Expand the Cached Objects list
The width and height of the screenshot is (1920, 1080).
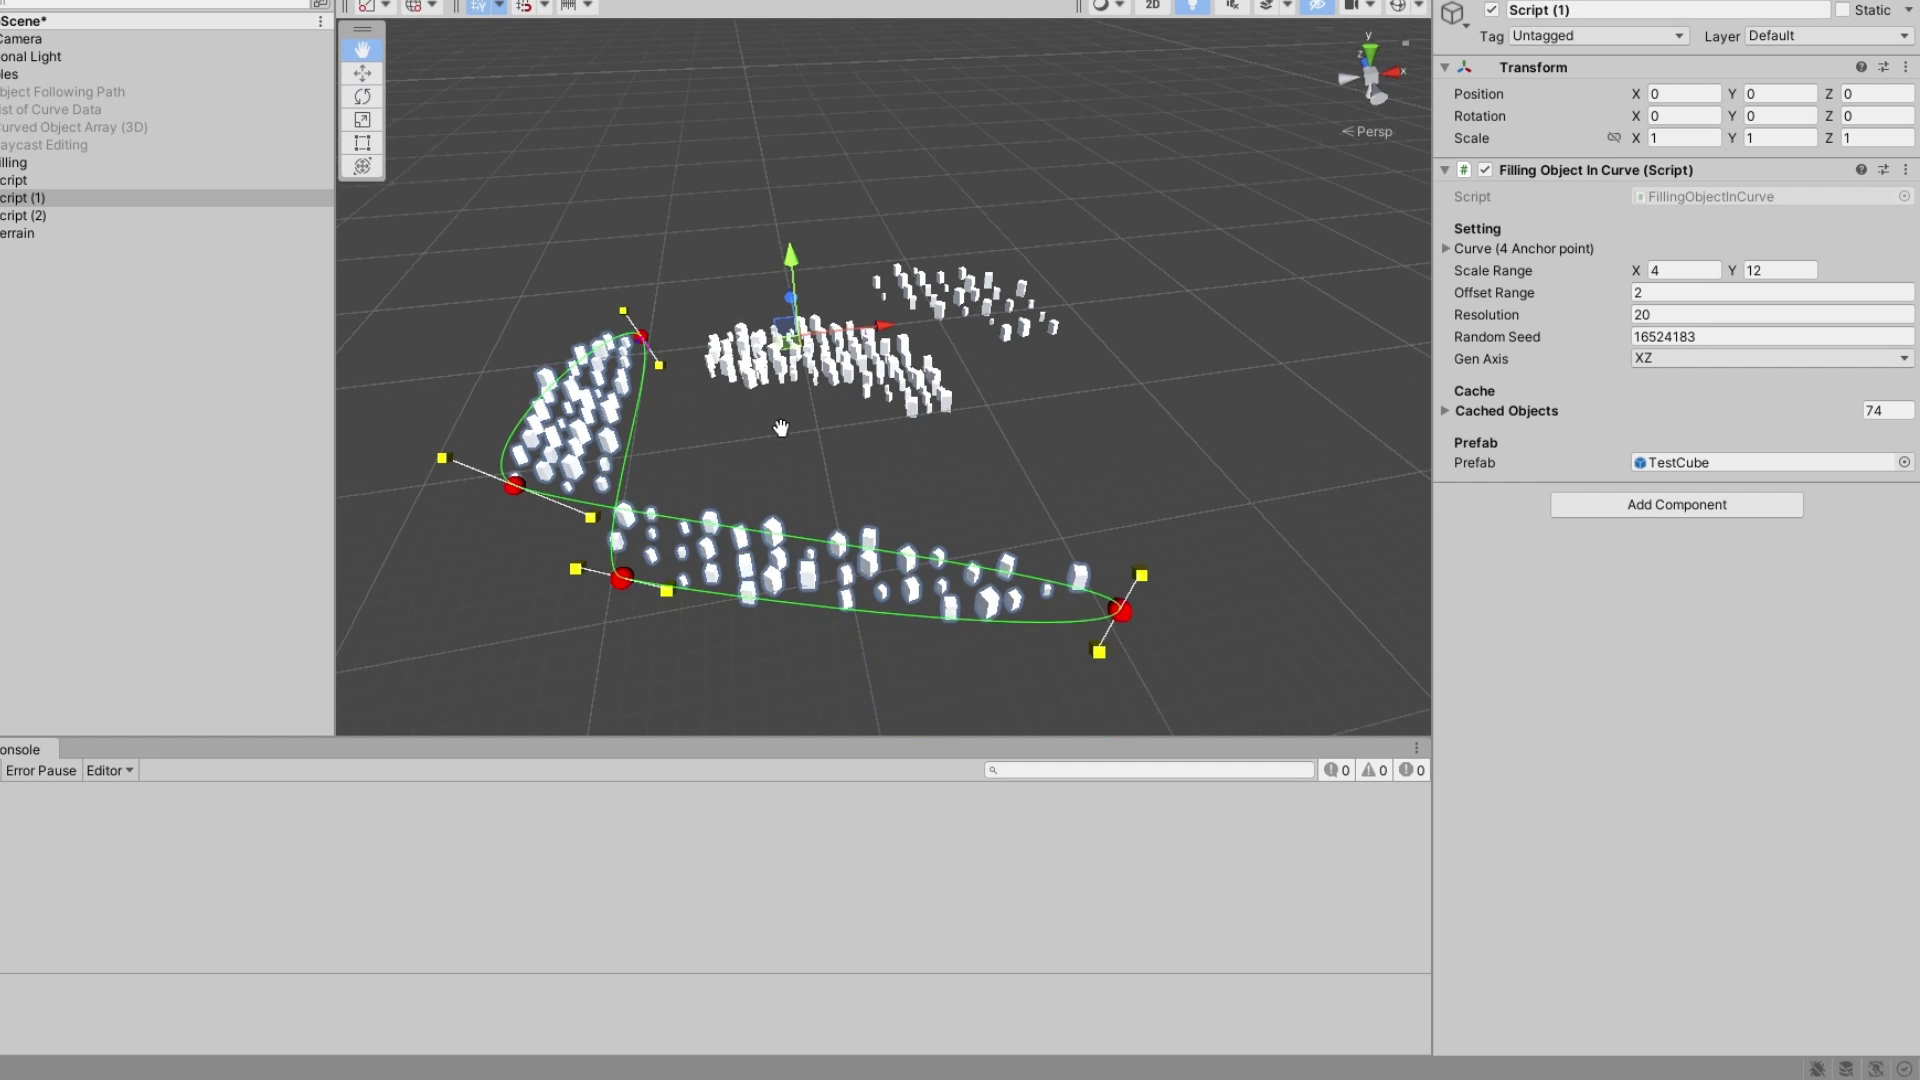point(1446,411)
